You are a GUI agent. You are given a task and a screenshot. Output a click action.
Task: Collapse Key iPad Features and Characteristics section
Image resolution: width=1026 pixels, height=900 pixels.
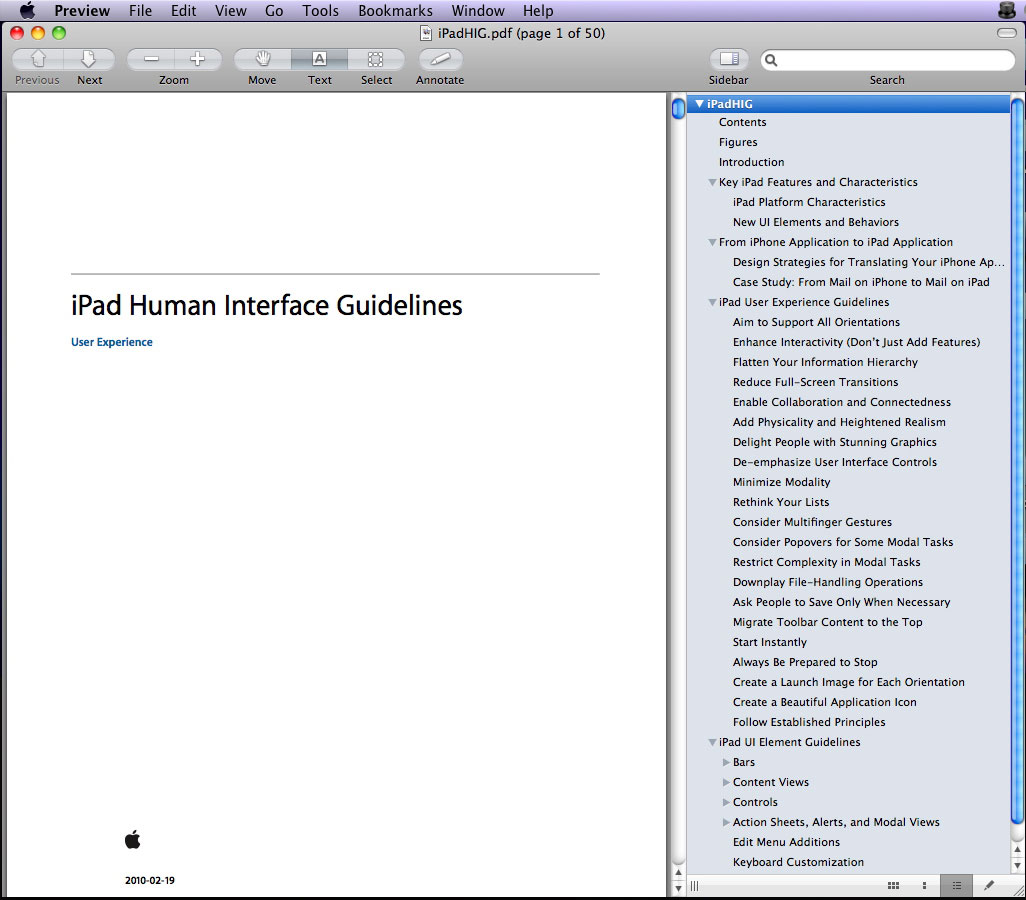[x=712, y=183]
